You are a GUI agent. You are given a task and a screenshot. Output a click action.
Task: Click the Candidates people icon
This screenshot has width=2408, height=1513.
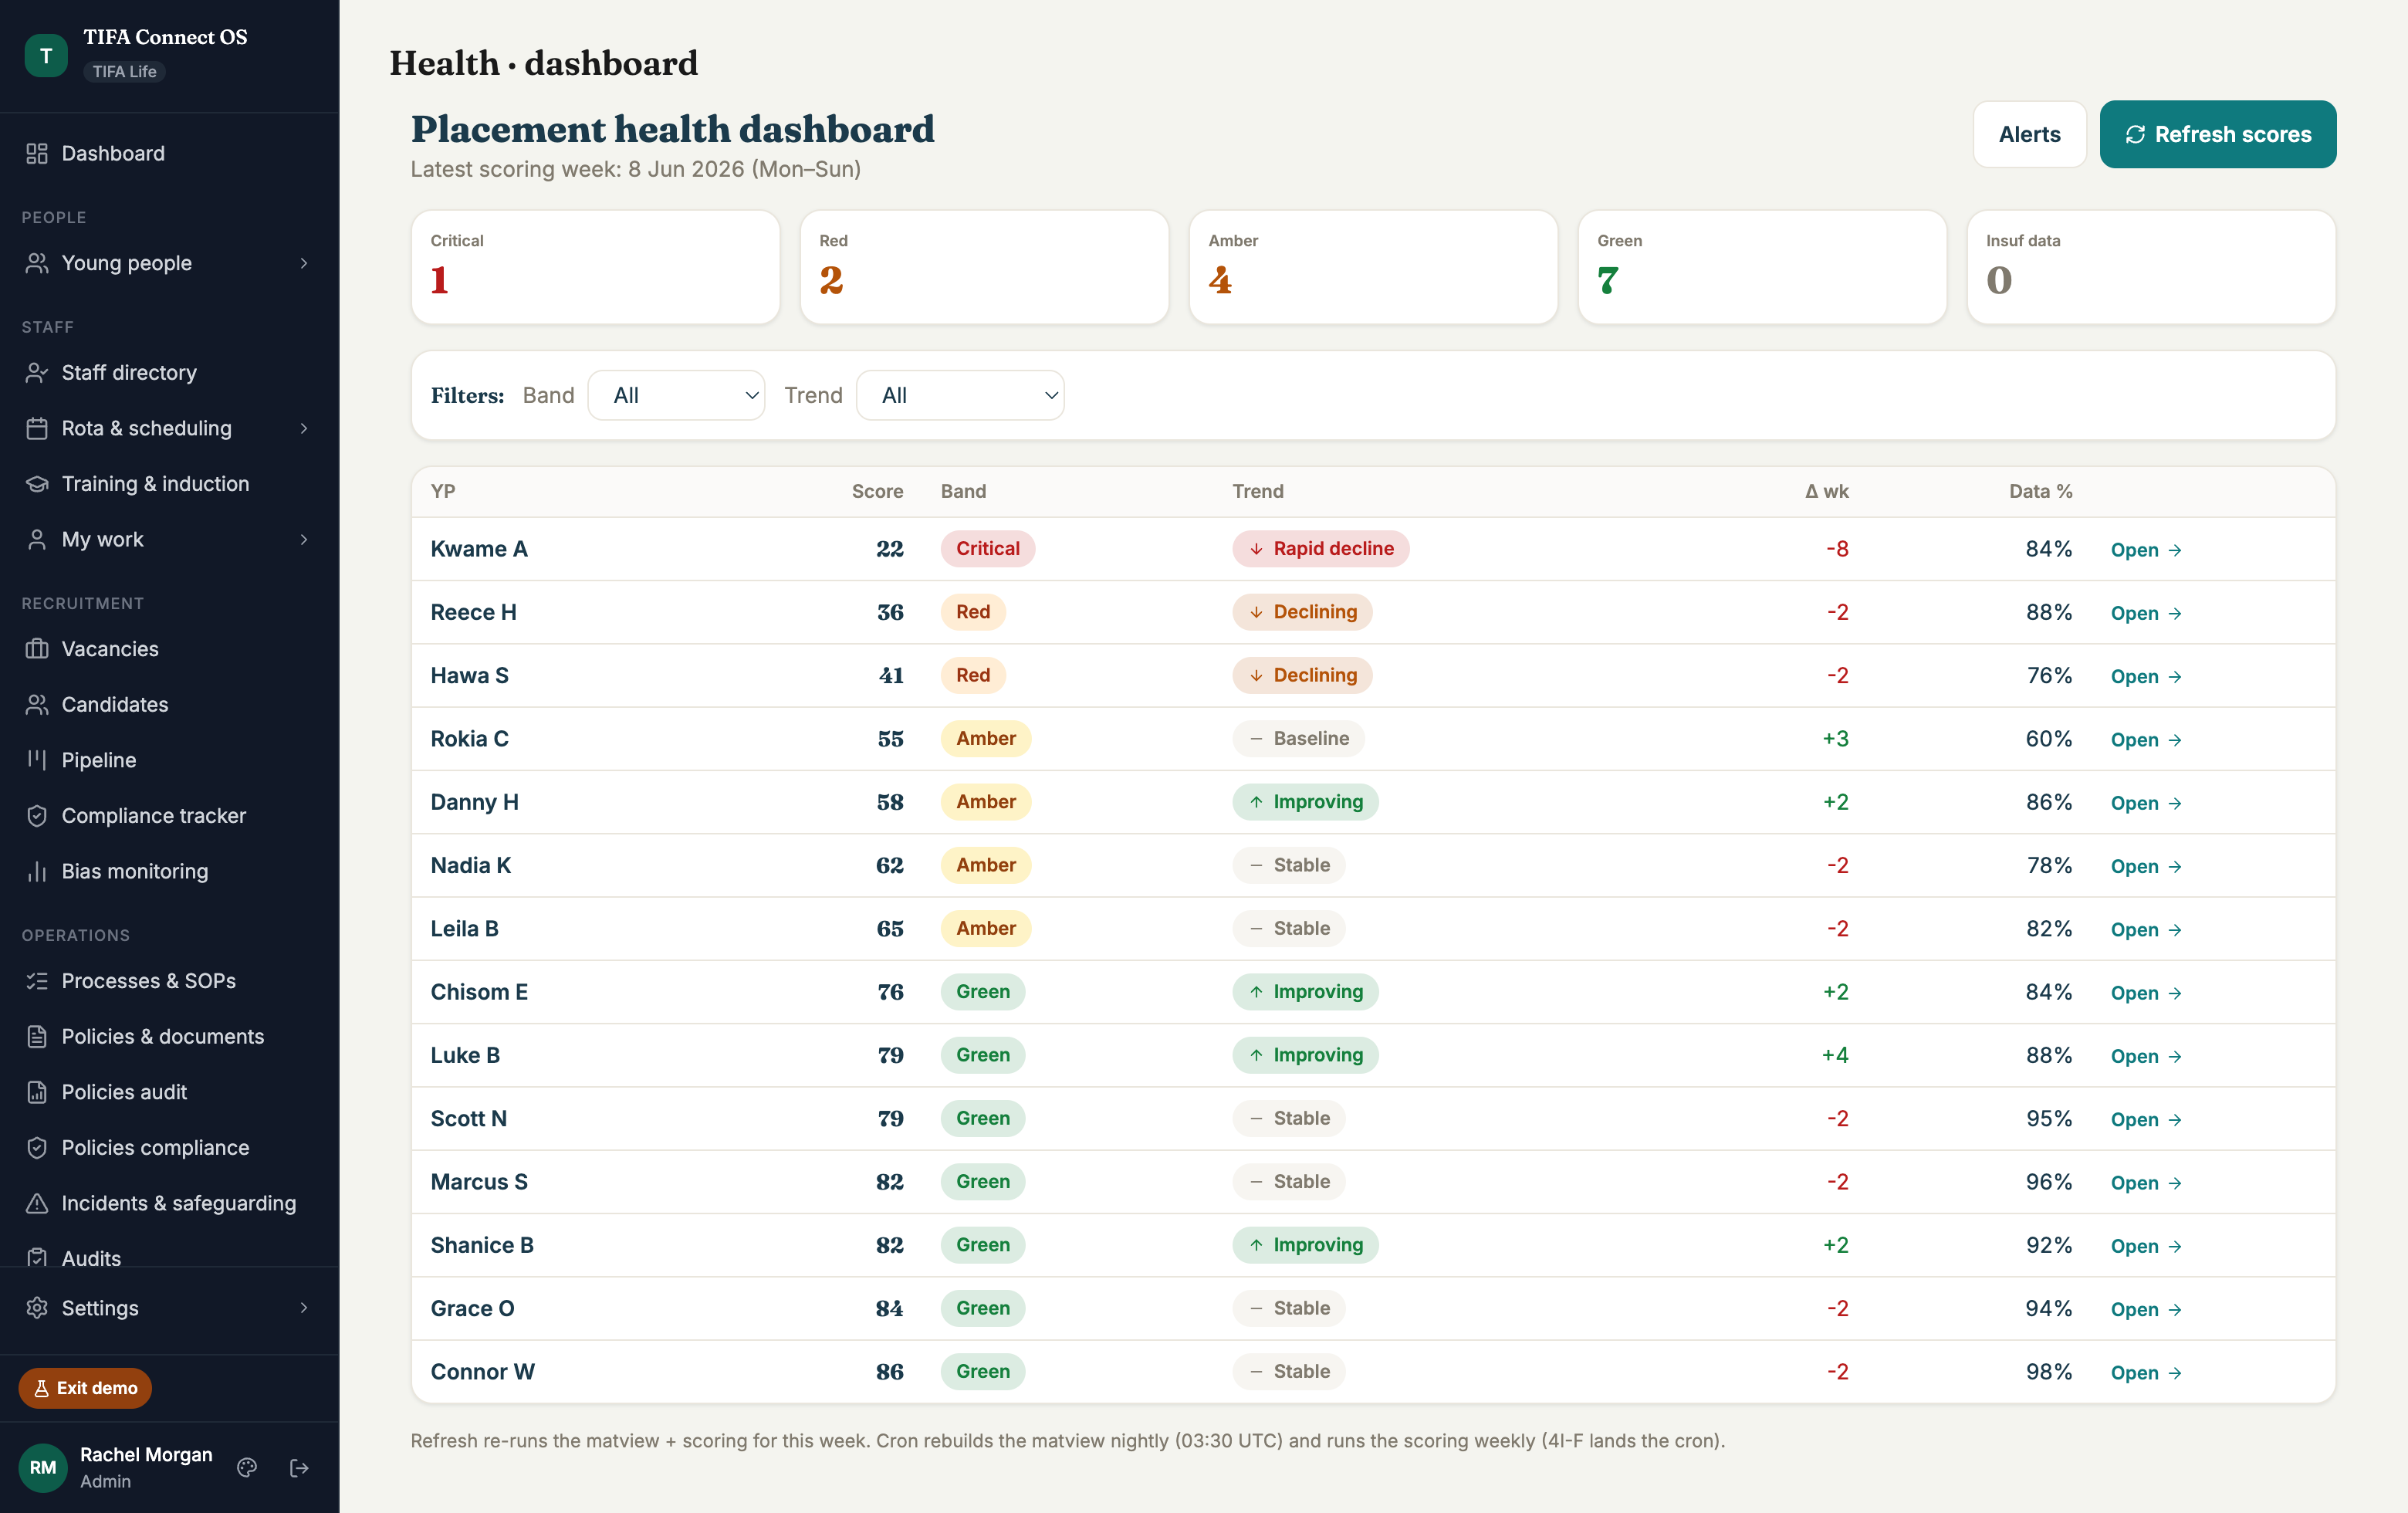(37, 705)
